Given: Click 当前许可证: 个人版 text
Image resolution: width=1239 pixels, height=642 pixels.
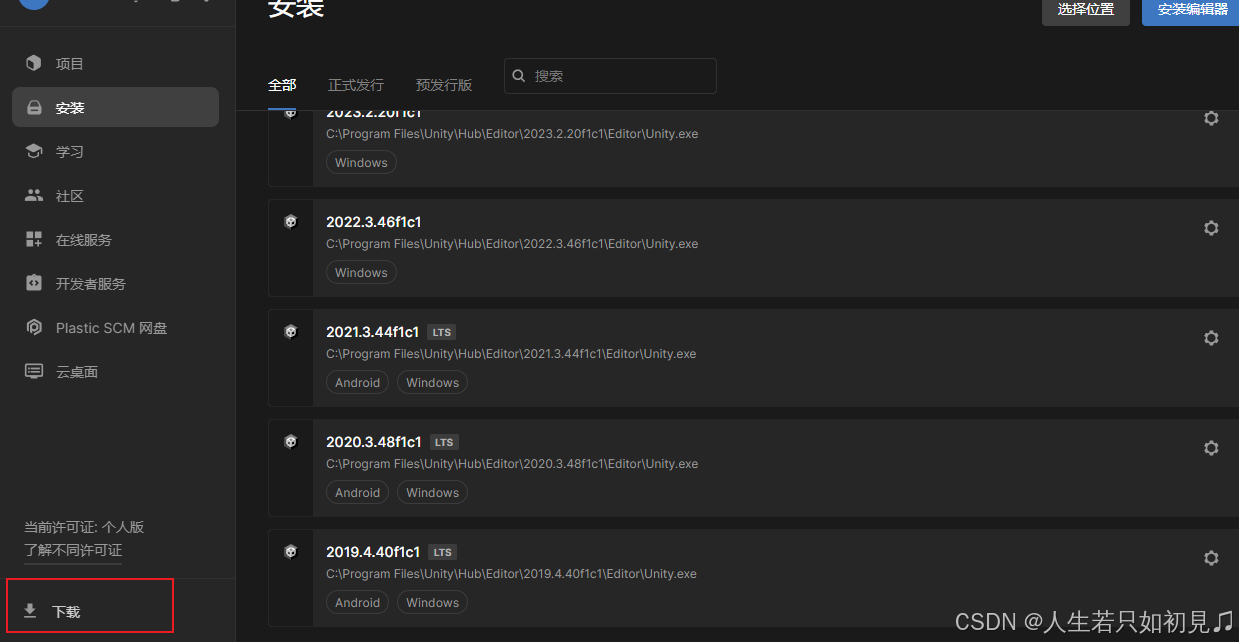Looking at the screenshot, I should point(84,527).
